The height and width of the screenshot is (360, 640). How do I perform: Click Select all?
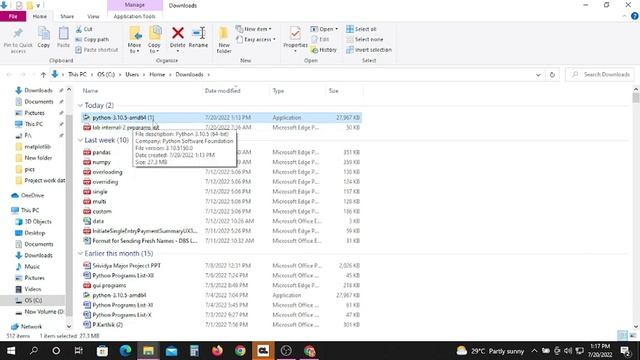(361, 29)
